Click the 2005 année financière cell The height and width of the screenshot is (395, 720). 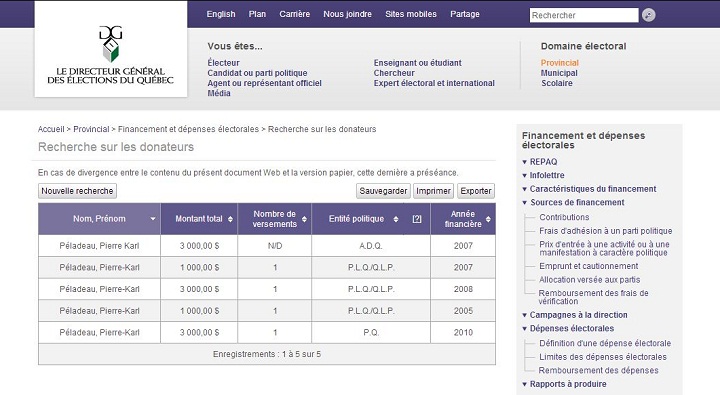[463, 311]
